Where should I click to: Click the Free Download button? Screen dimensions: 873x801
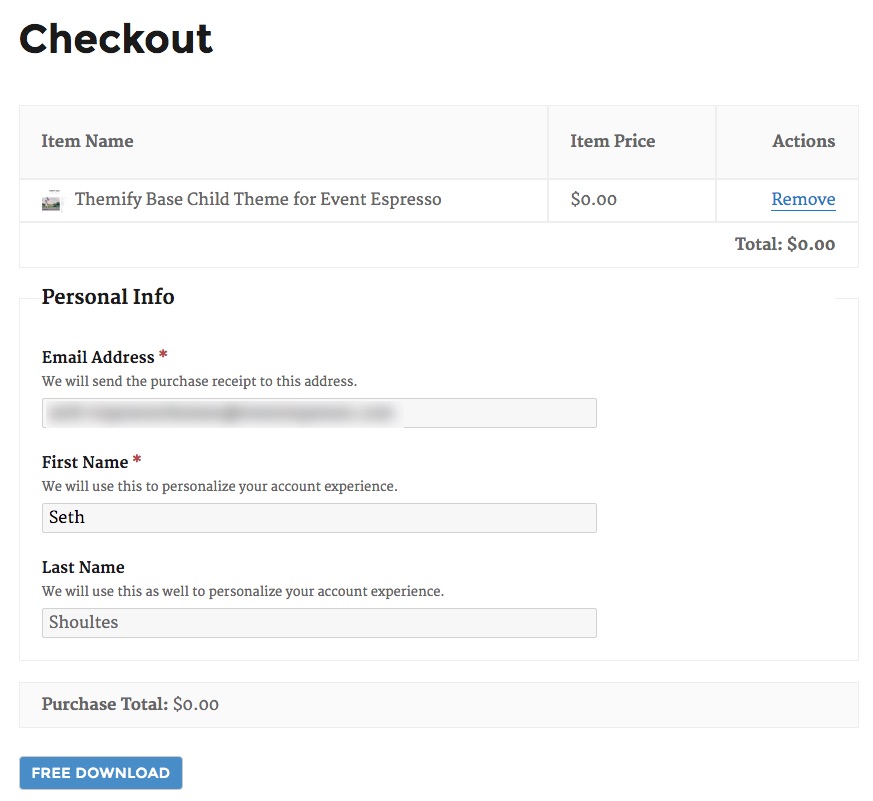pyautogui.click(x=101, y=773)
